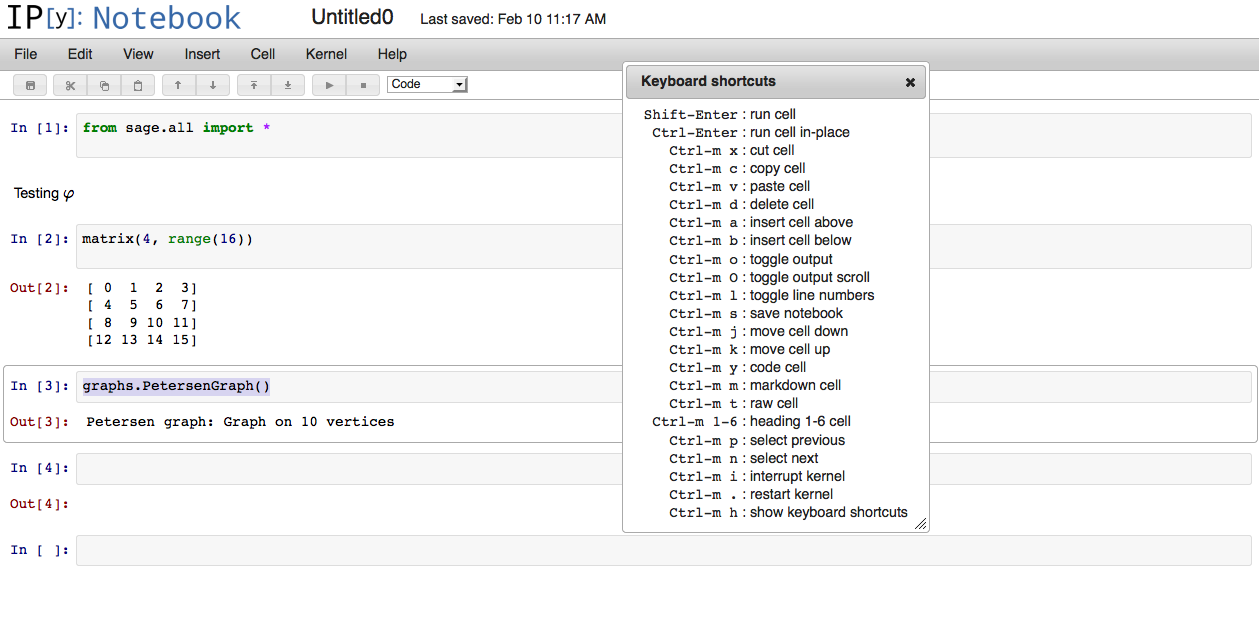Viewport: 1259px width, 636px height.
Task: Cut the selected cell using the scissors icon
Action: 70,85
